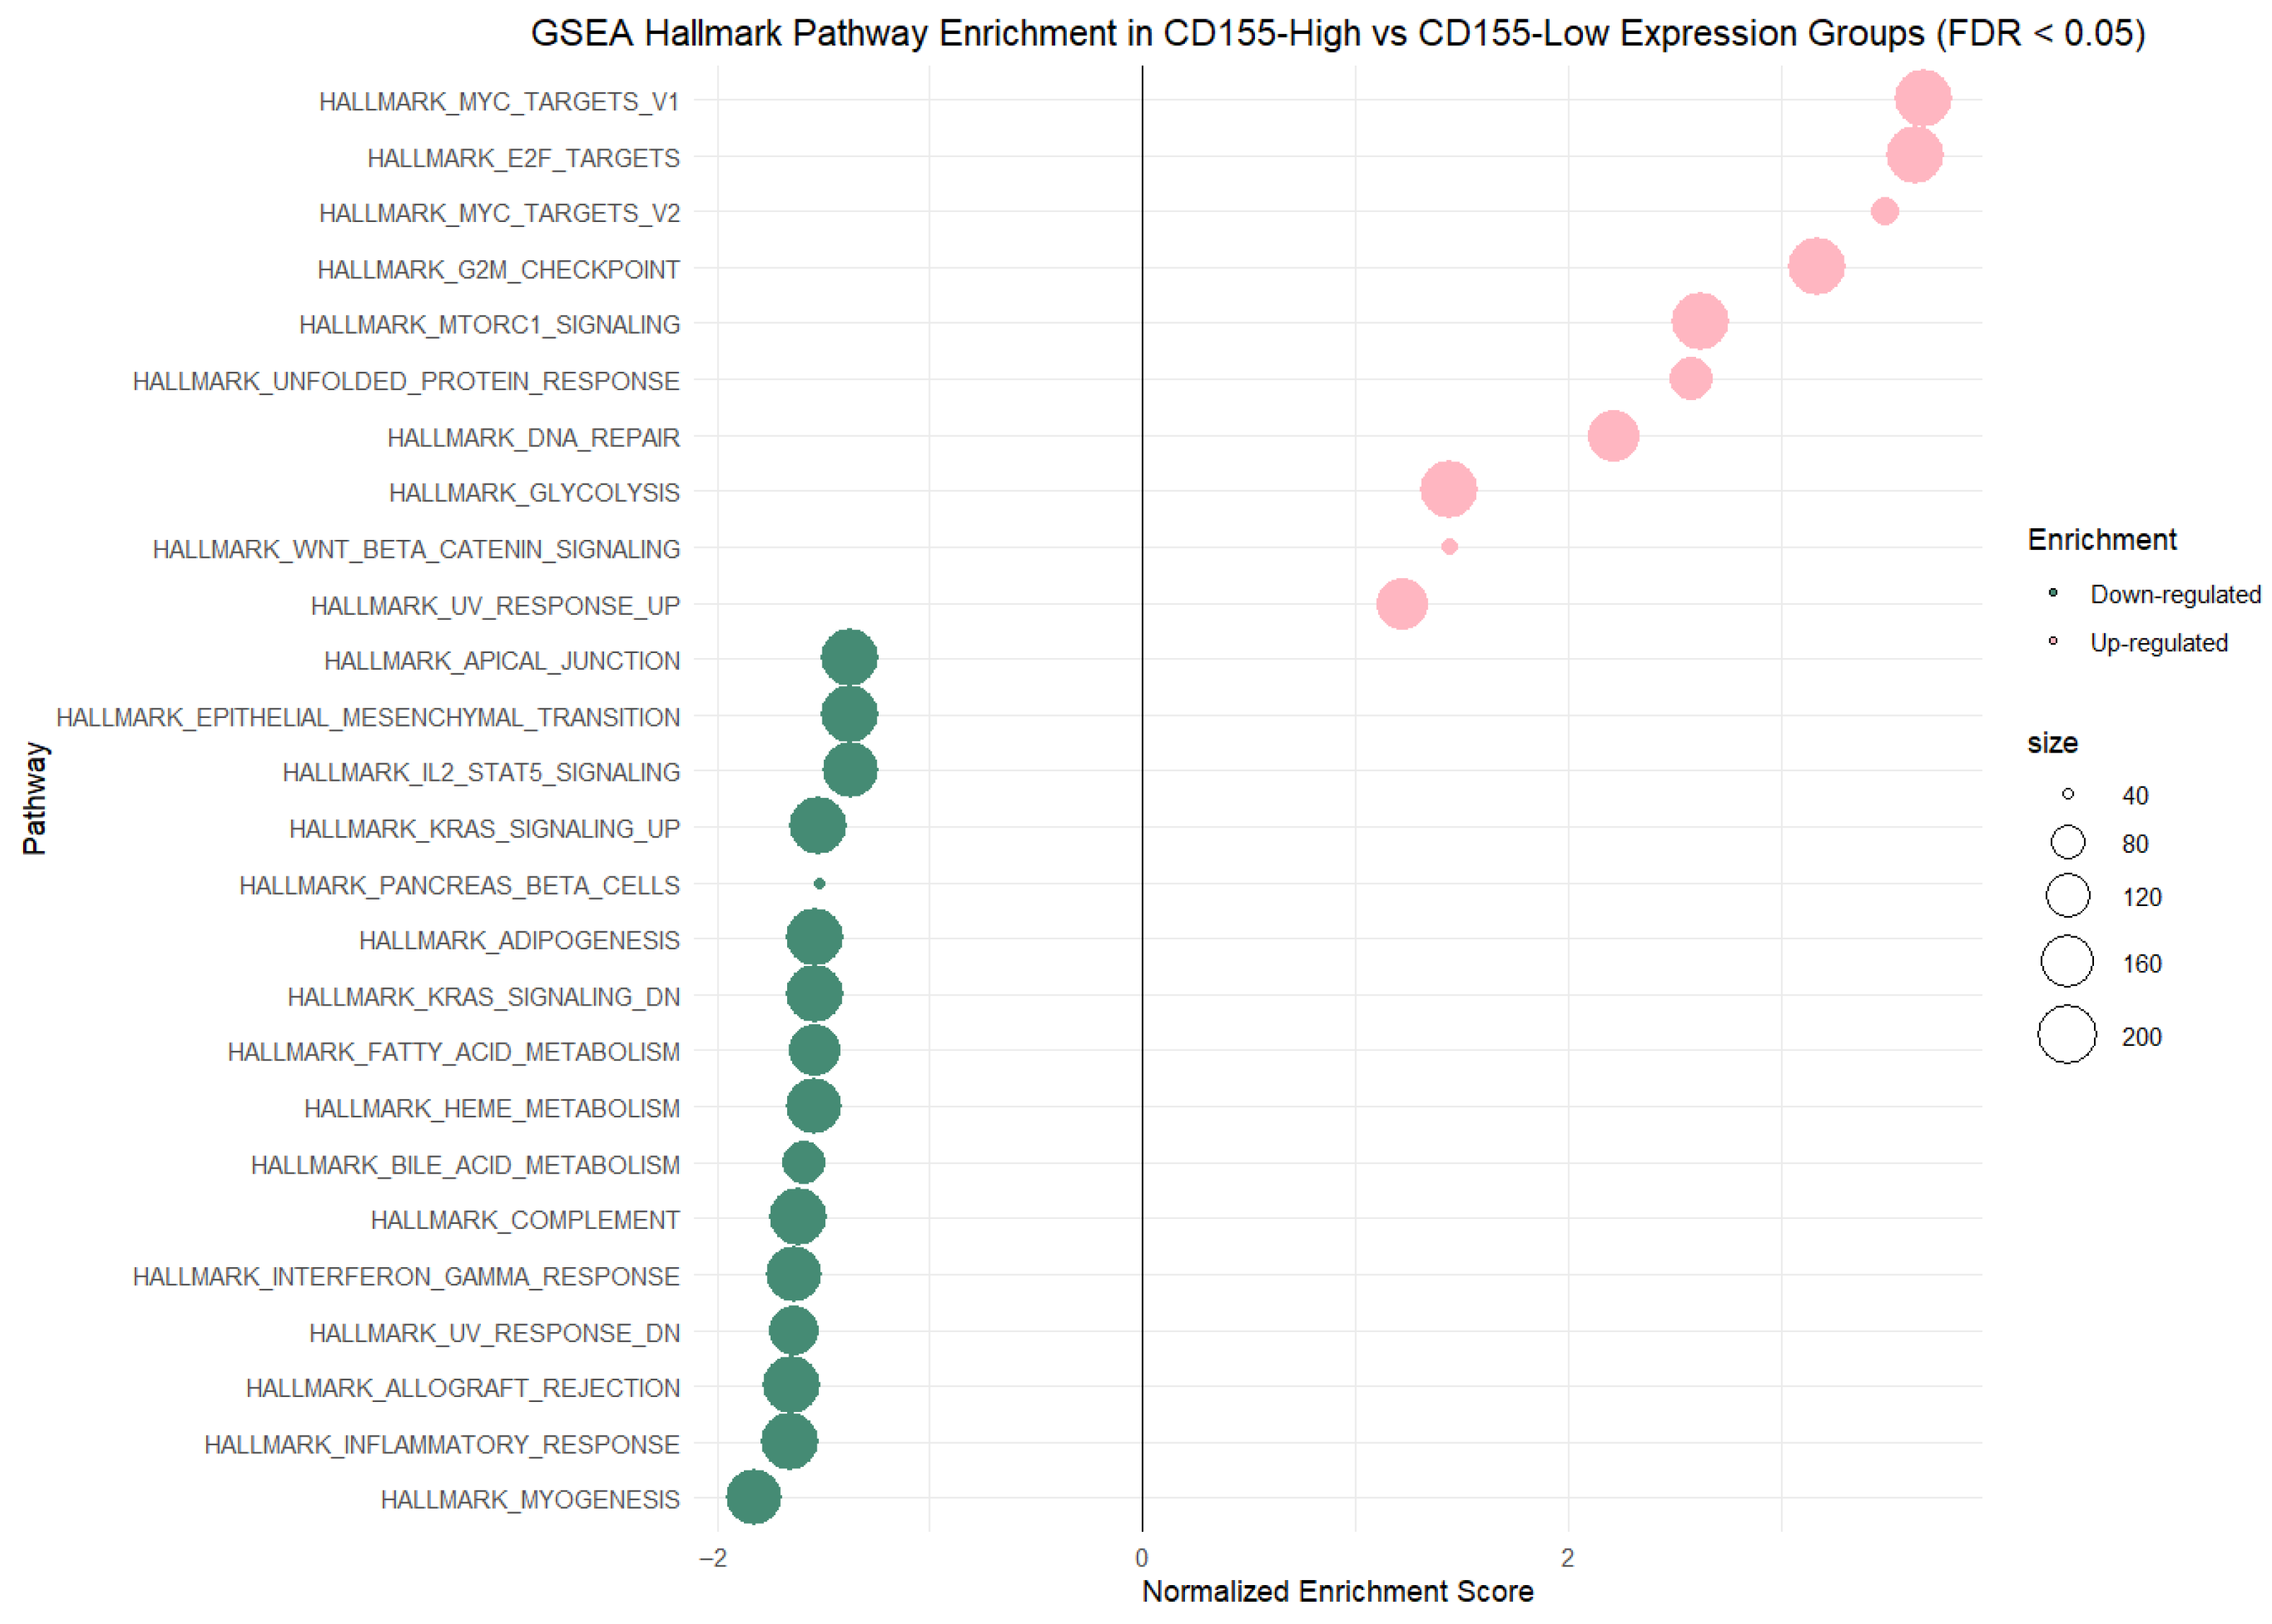
Task: Click the HALLMARK_APICAL_JUNCTION green bubble
Action: pos(849,658)
